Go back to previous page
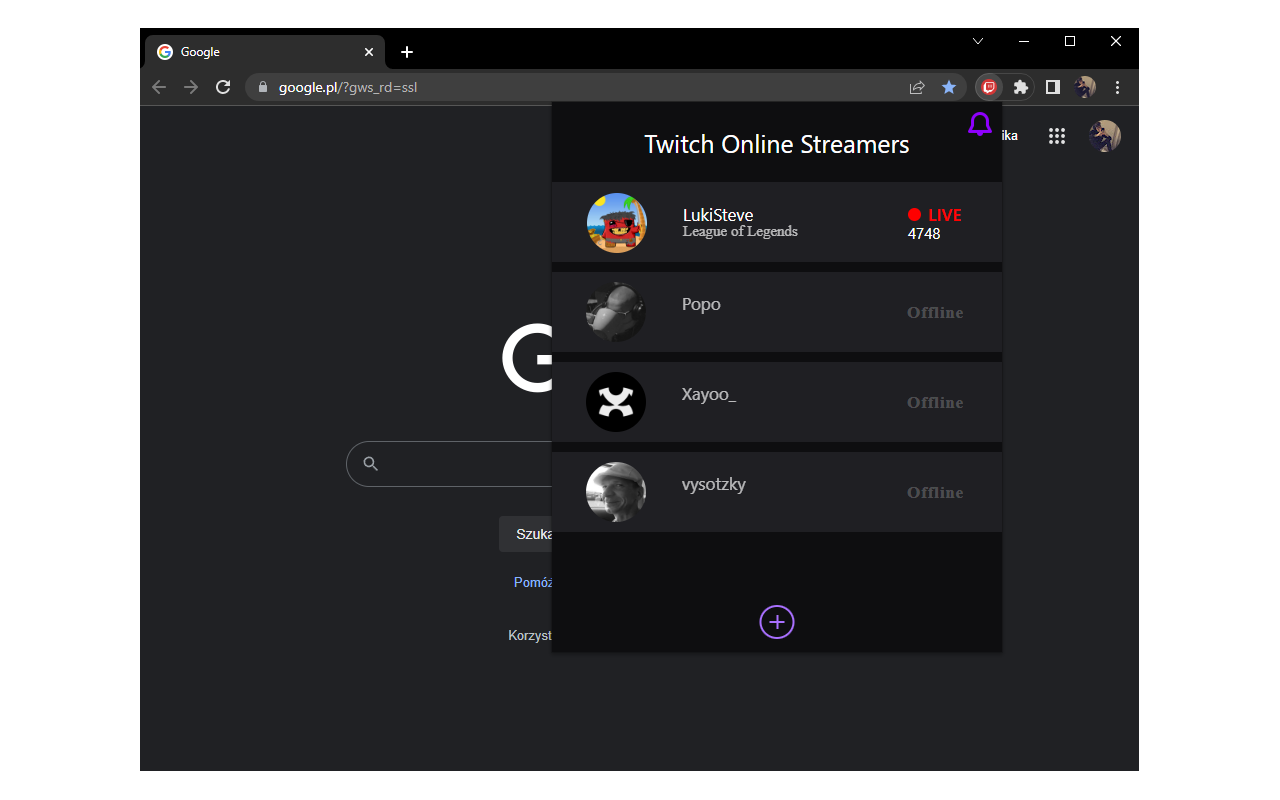1280x800 pixels. pos(159,87)
